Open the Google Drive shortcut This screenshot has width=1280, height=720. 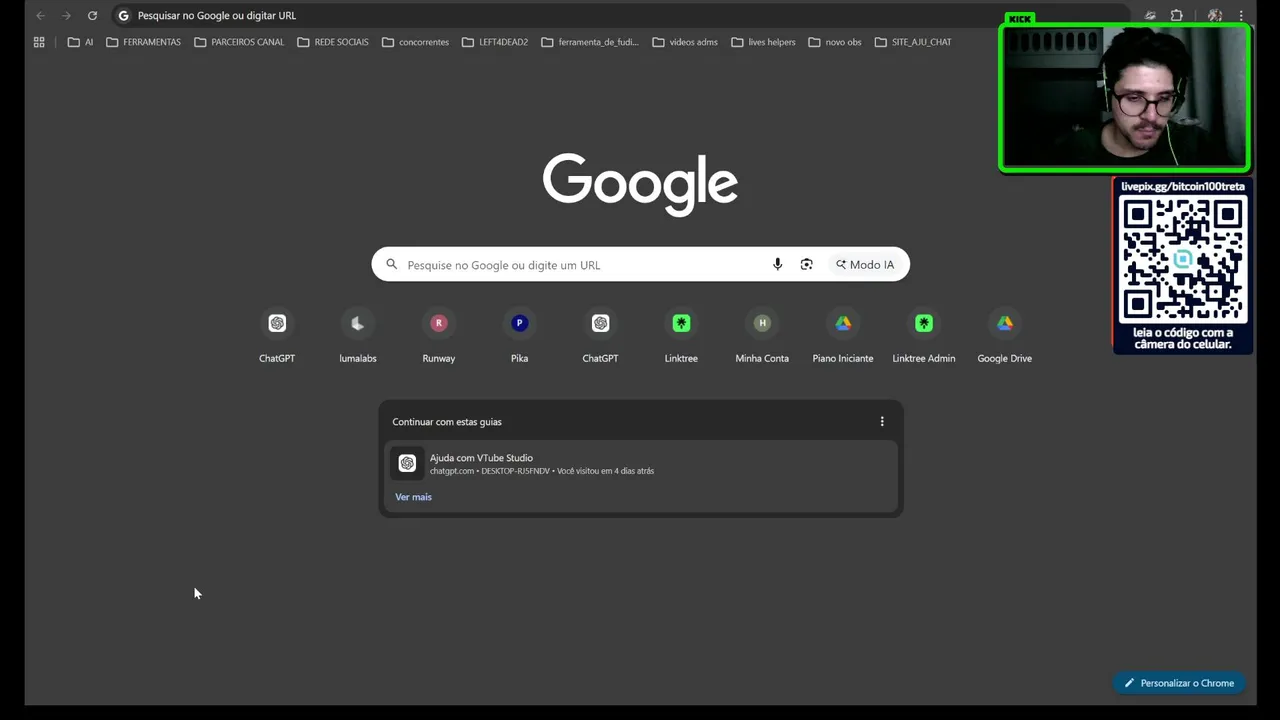[1005, 336]
